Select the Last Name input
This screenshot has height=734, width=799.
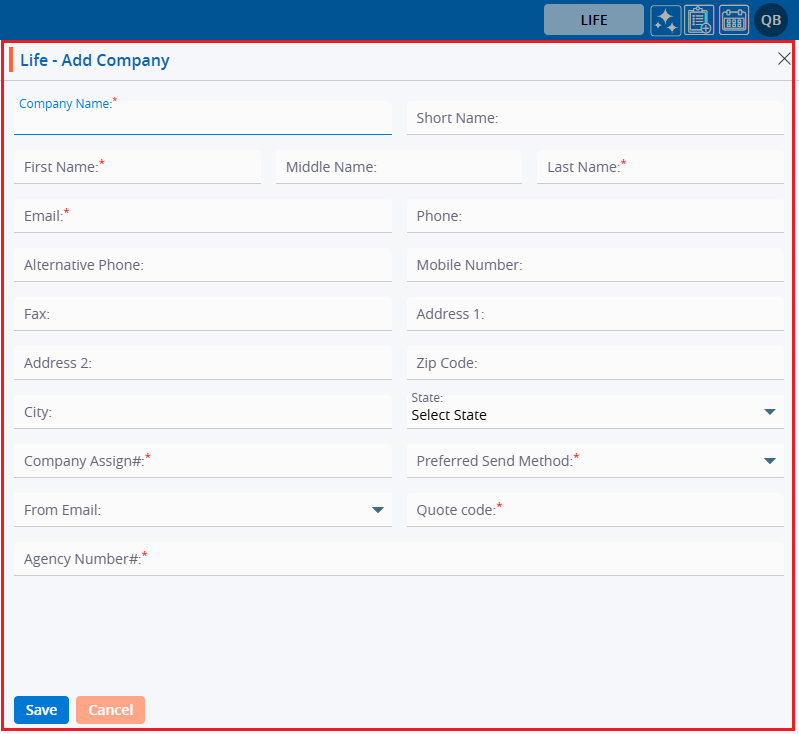coord(660,167)
